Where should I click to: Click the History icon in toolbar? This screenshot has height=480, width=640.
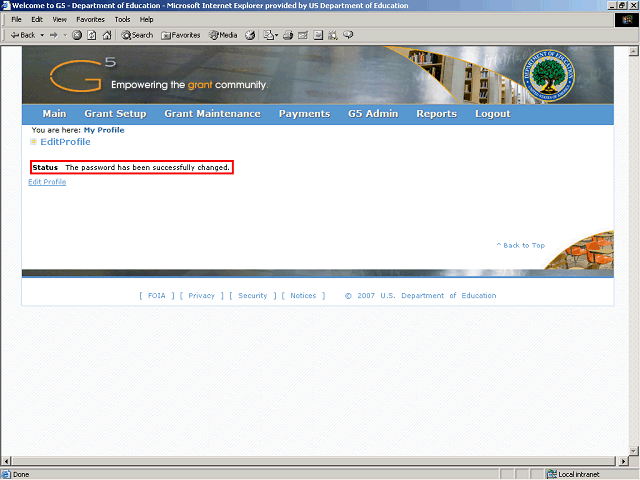[x=250, y=36]
